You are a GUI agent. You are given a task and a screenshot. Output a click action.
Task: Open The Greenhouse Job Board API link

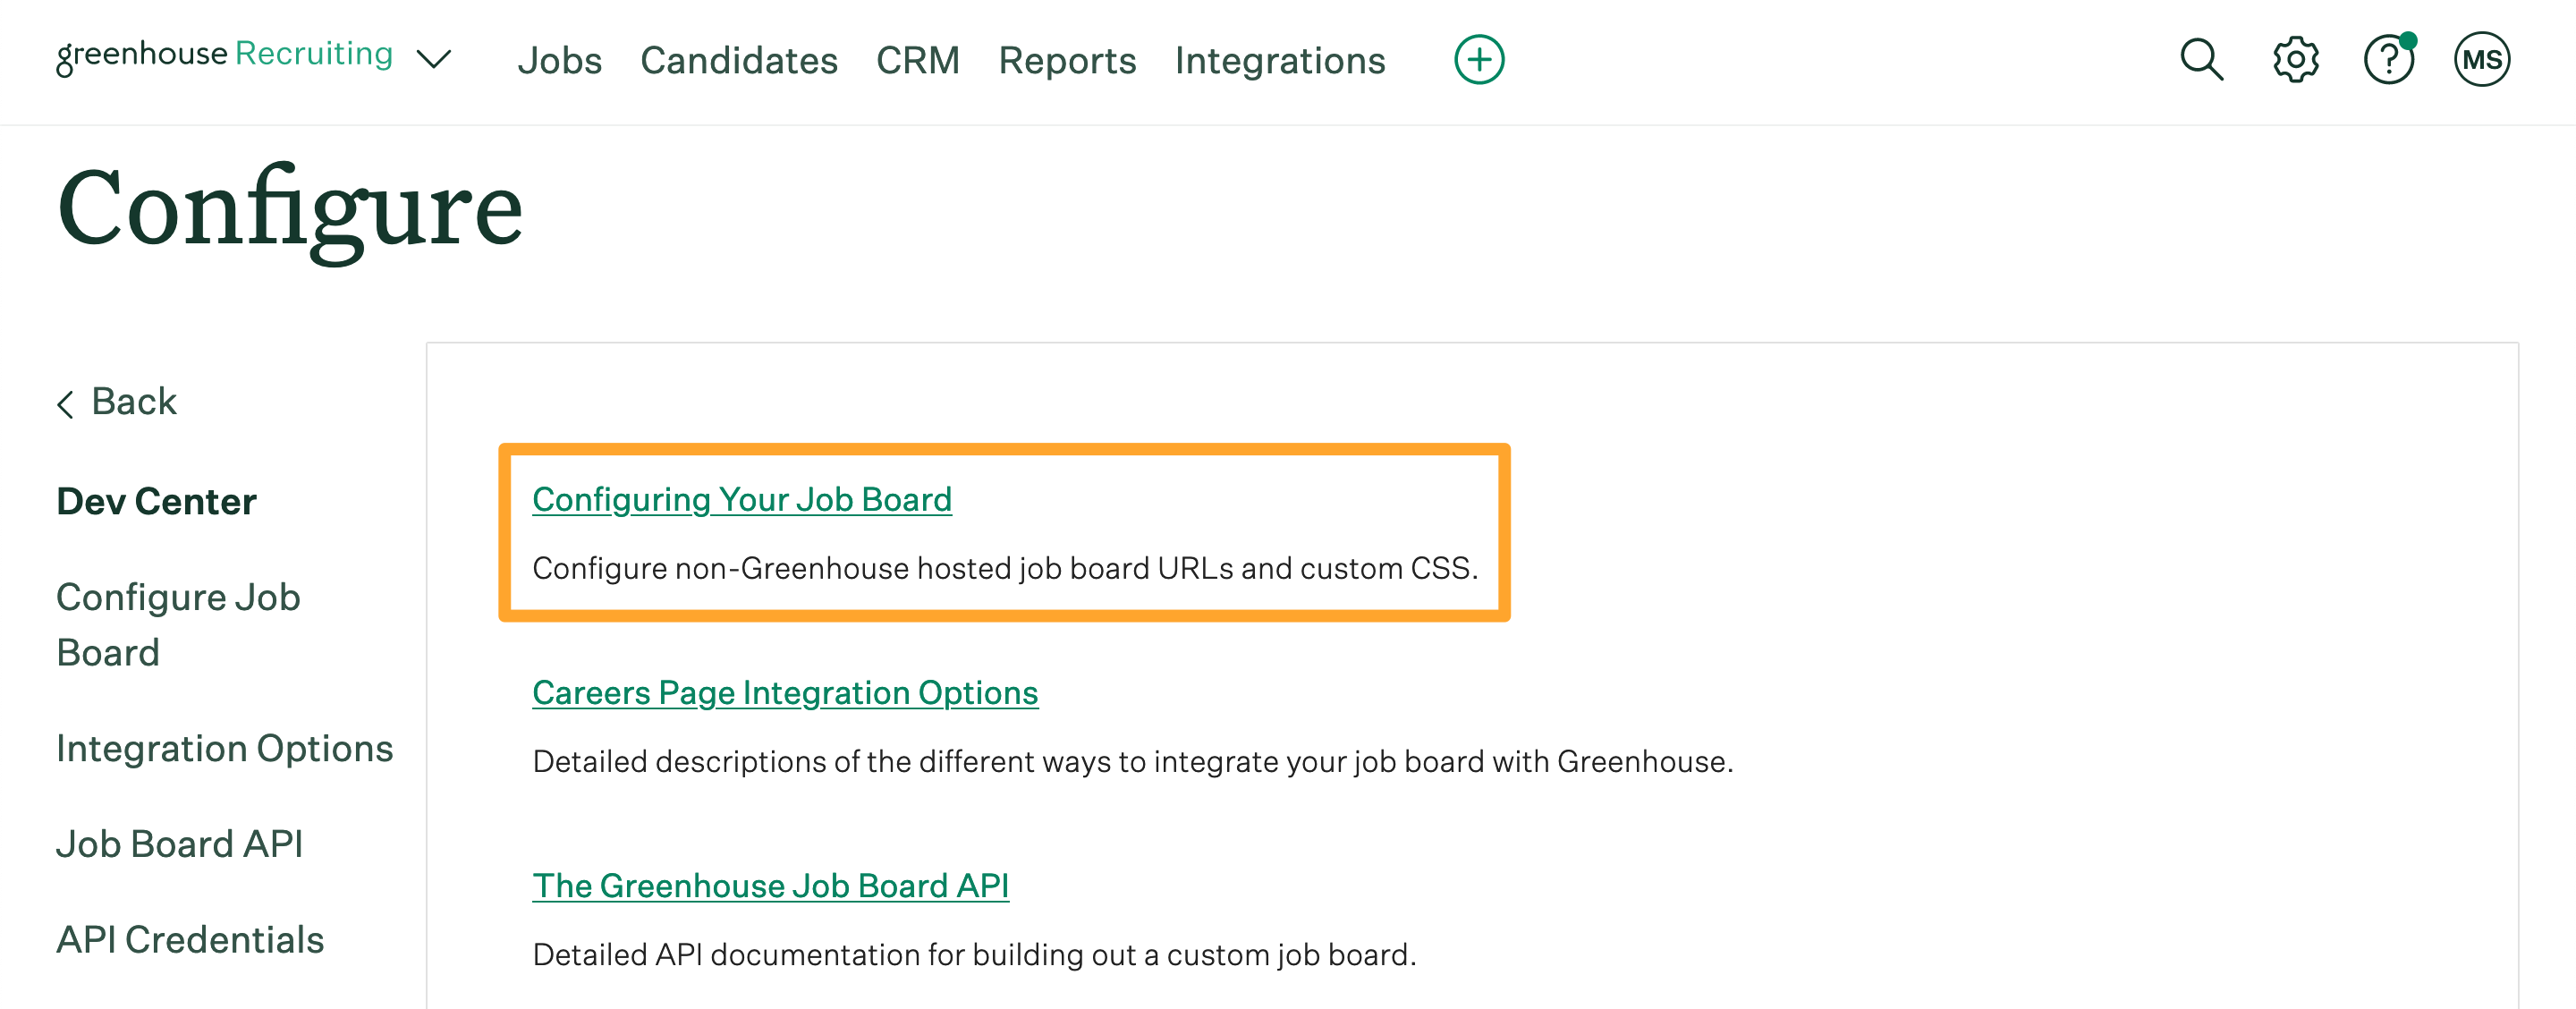pos(770,885)
